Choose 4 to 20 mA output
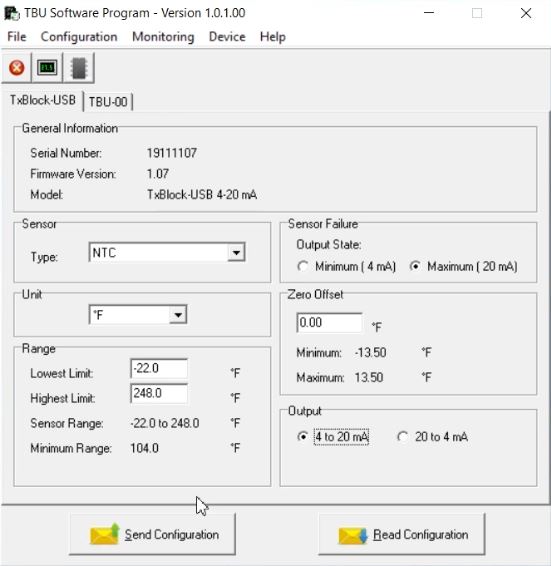This screenshot has height=566, width=551. 303,437
